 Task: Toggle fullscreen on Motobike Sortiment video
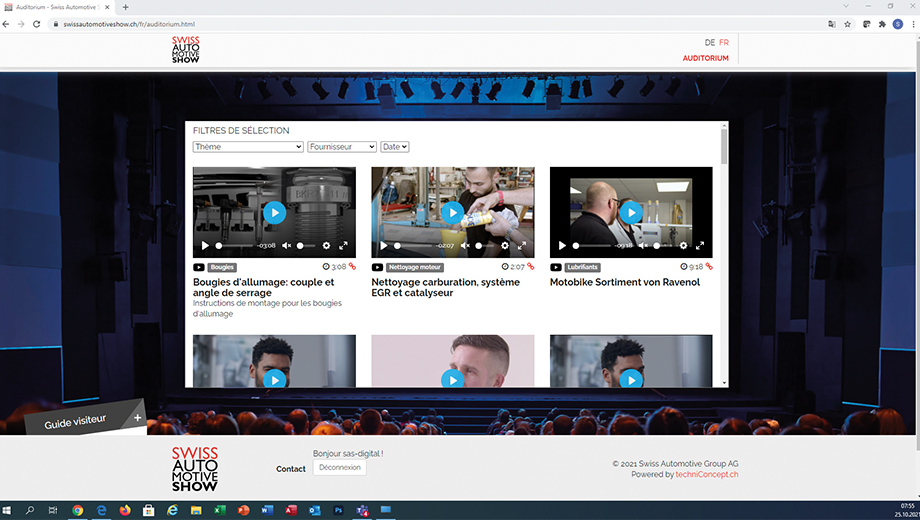pos(700,245)
